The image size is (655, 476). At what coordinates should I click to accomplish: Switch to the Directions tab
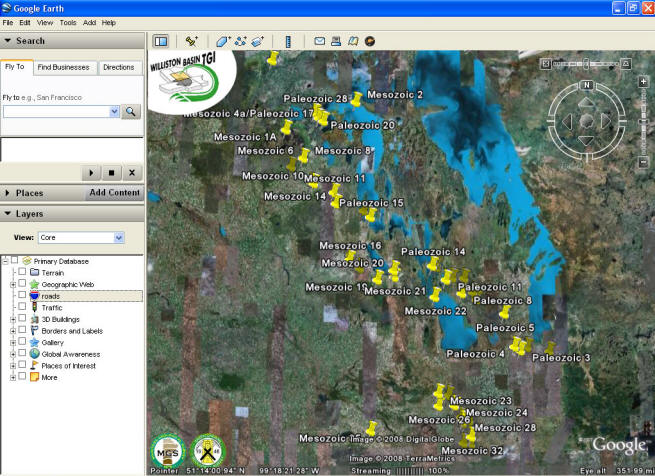pos(118,68)
